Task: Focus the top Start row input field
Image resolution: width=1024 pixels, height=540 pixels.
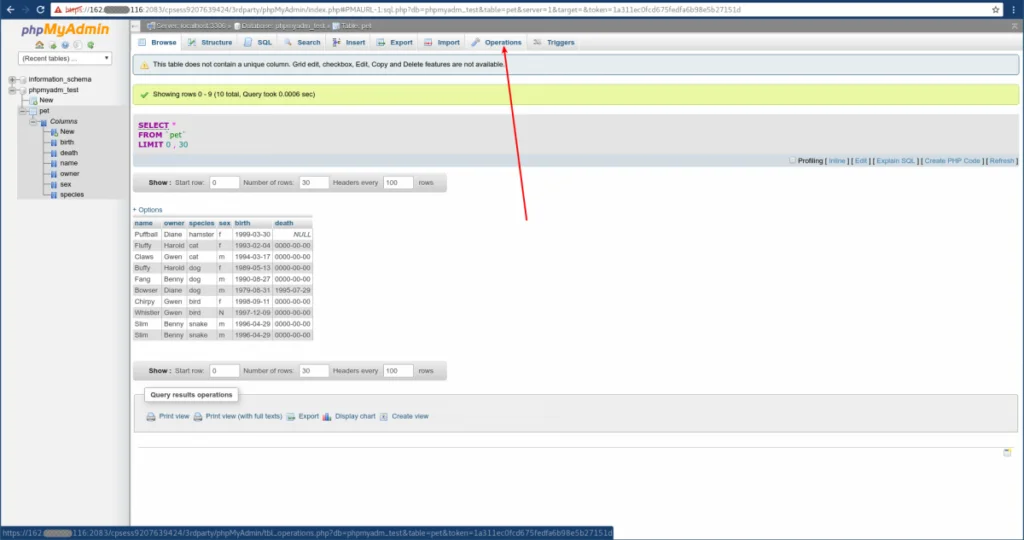Action: (224, 183)
